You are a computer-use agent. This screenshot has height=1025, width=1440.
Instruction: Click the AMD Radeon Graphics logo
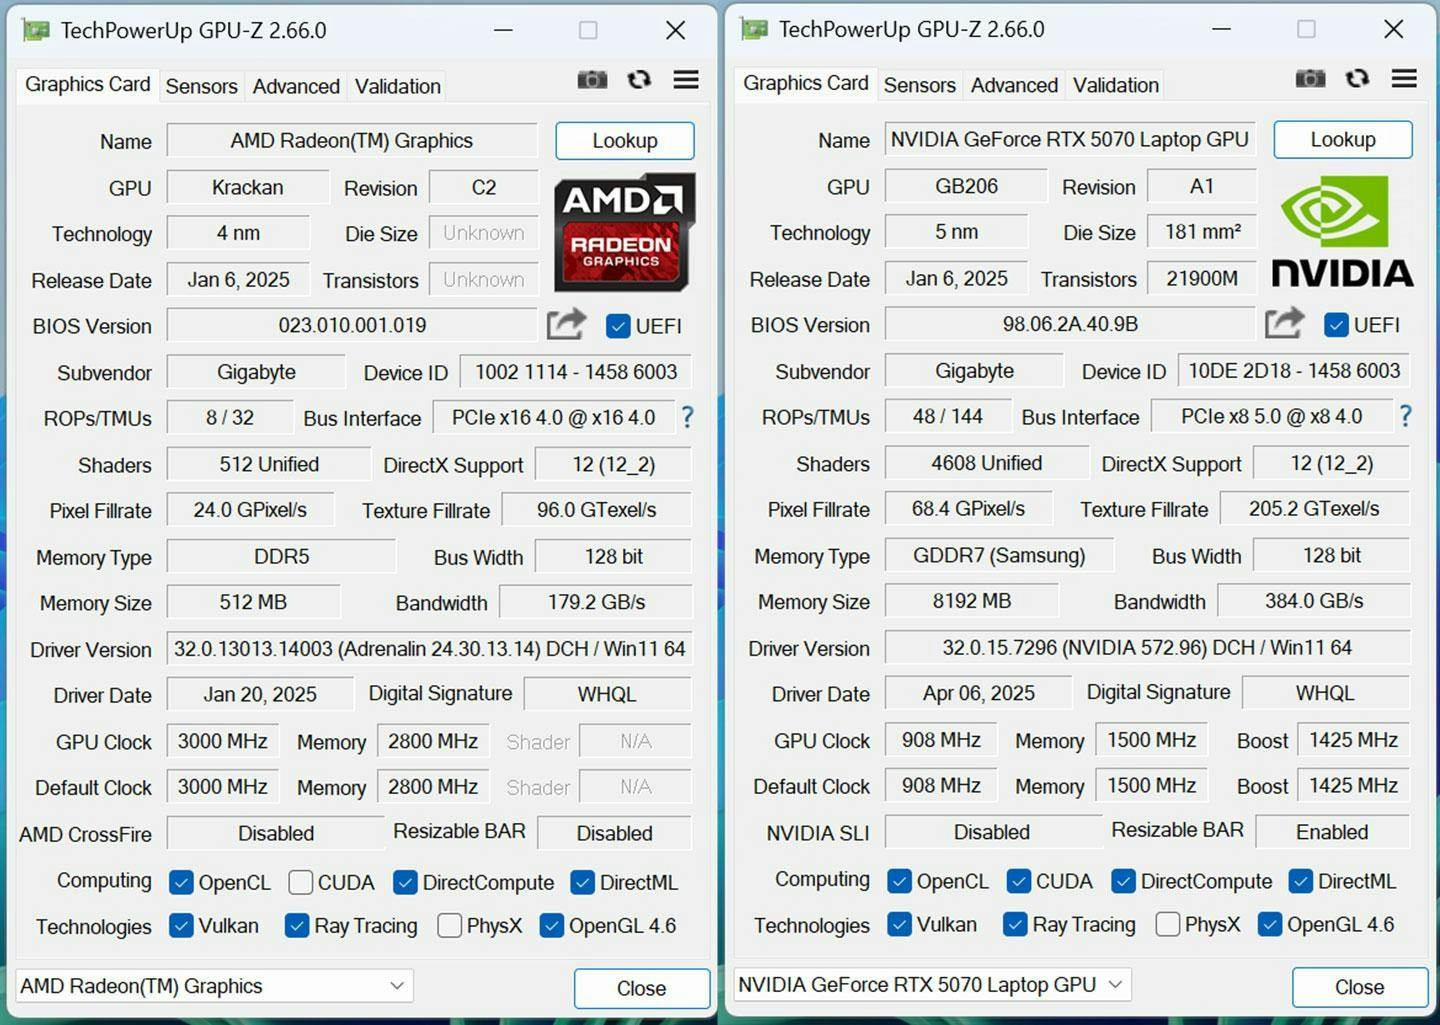625,233
